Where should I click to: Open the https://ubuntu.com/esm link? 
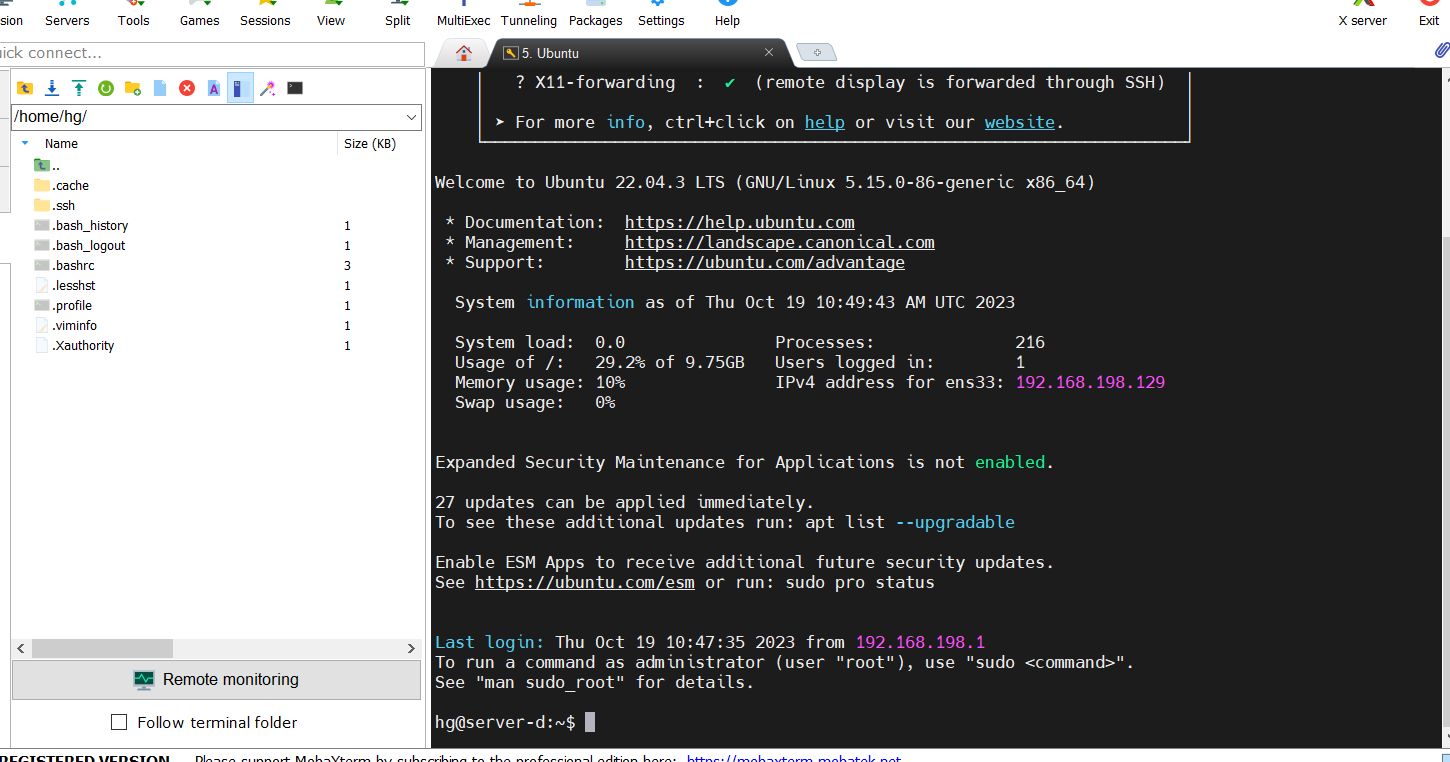pyautogui.click(x=585, y=582)
